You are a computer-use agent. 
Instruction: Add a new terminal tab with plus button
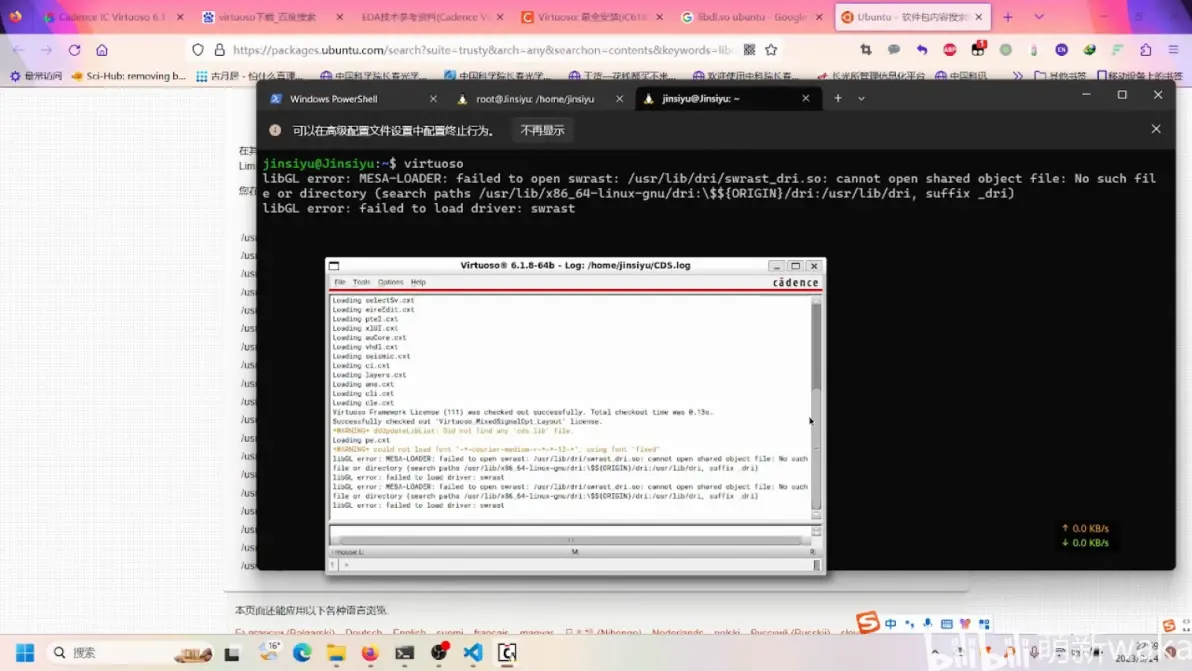click(838, 98)
